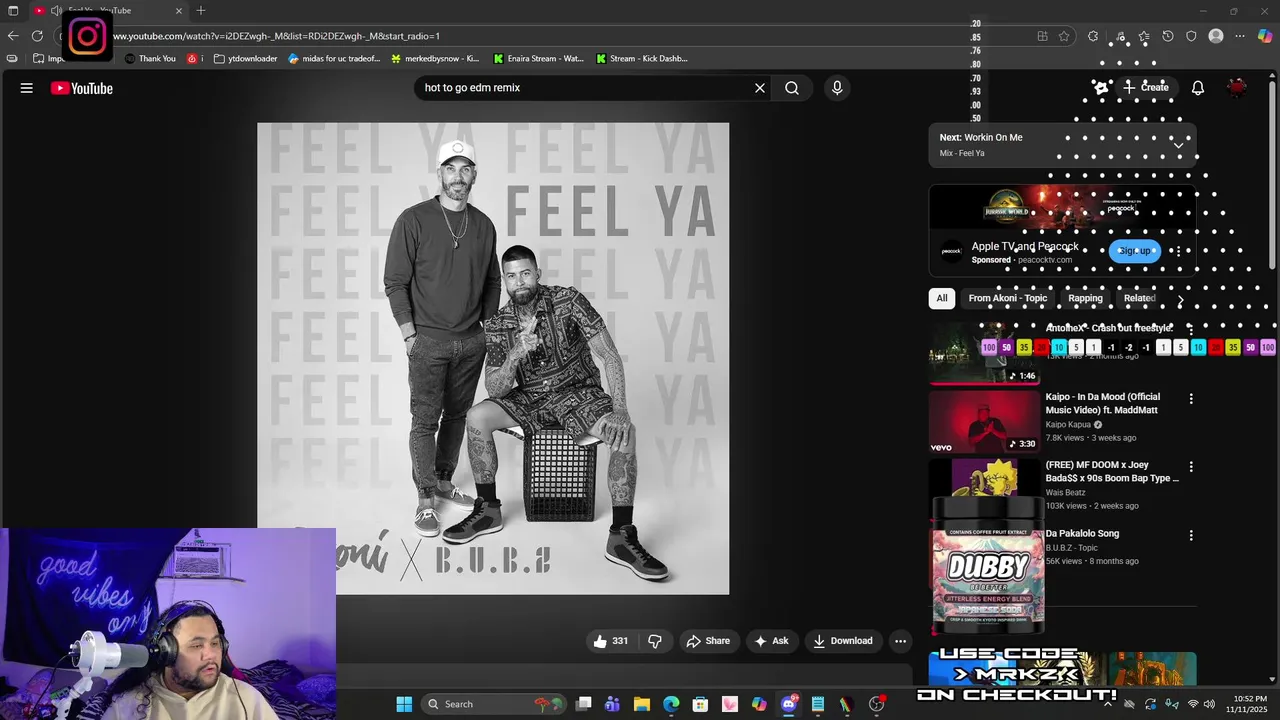This screenshot has height=720, width=1280.
Task: Open browser extensions puzzle icon
Action: coord(1093,36)
